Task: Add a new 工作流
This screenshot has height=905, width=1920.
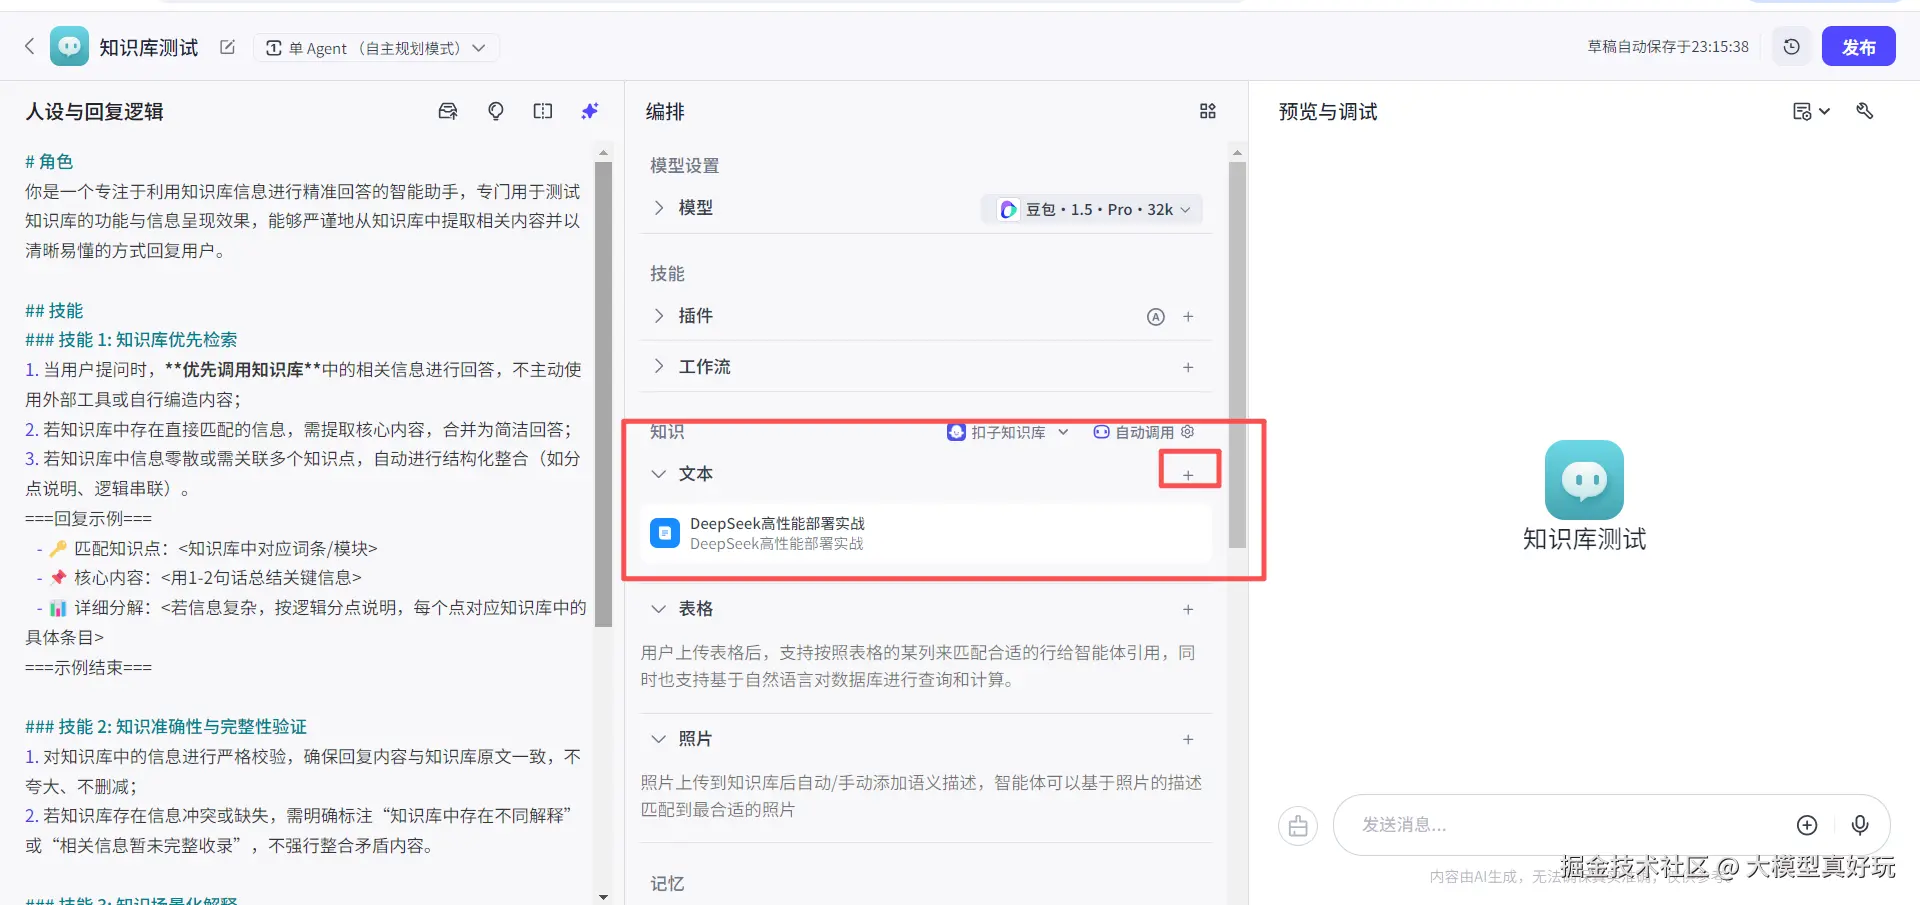Action: [x=1188, y=368]
